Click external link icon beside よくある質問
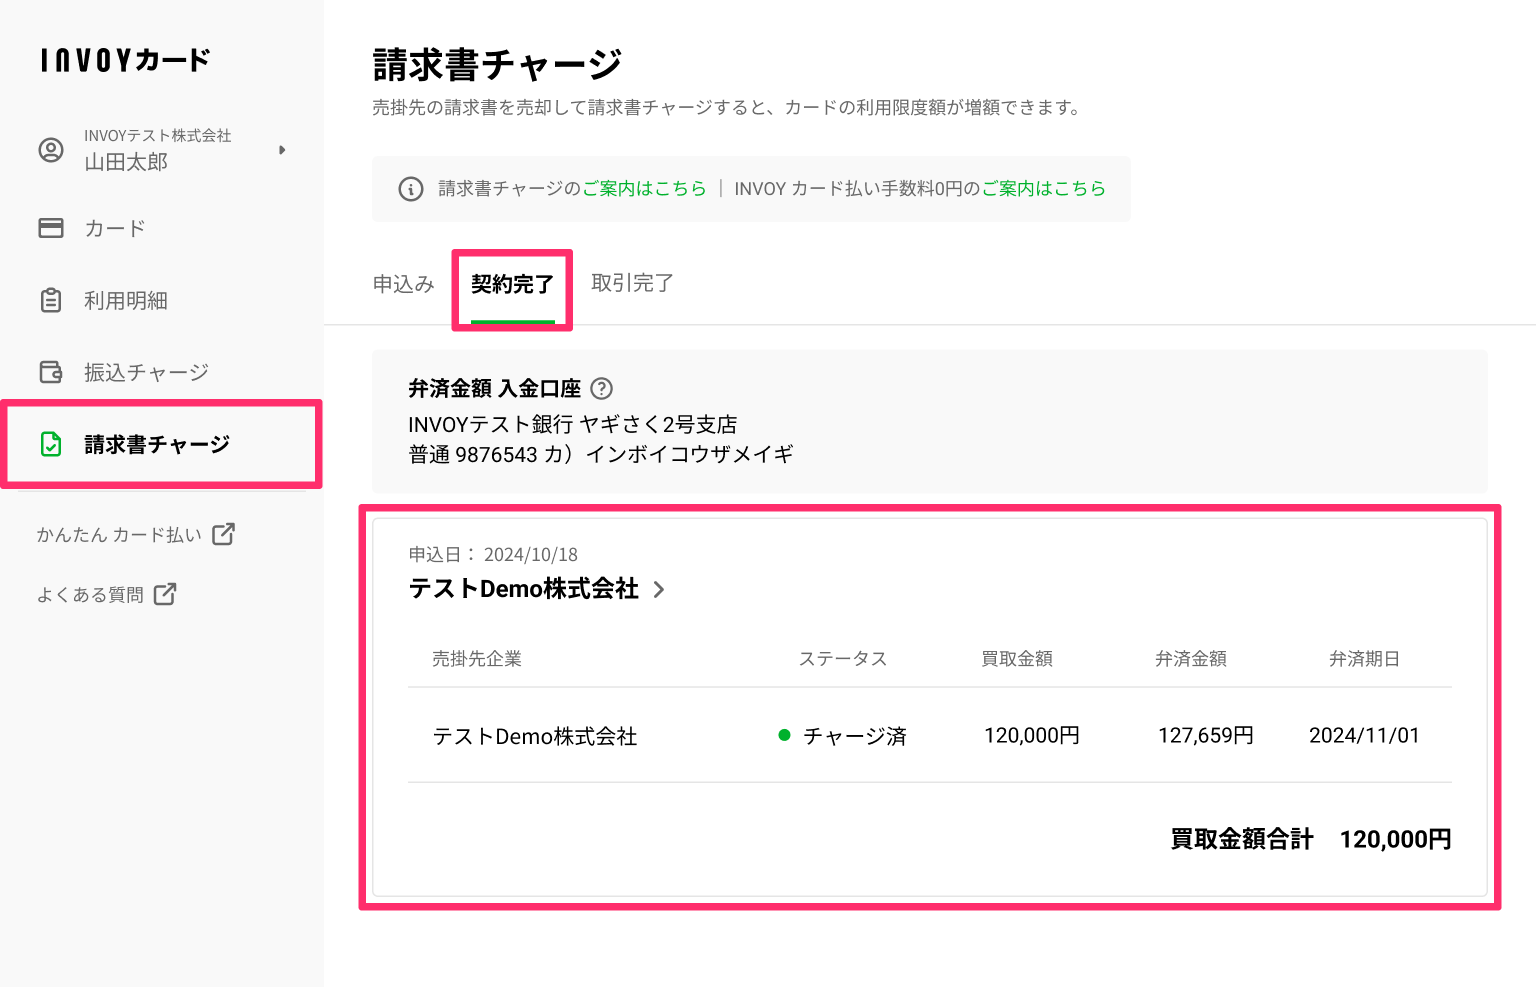 165,594
